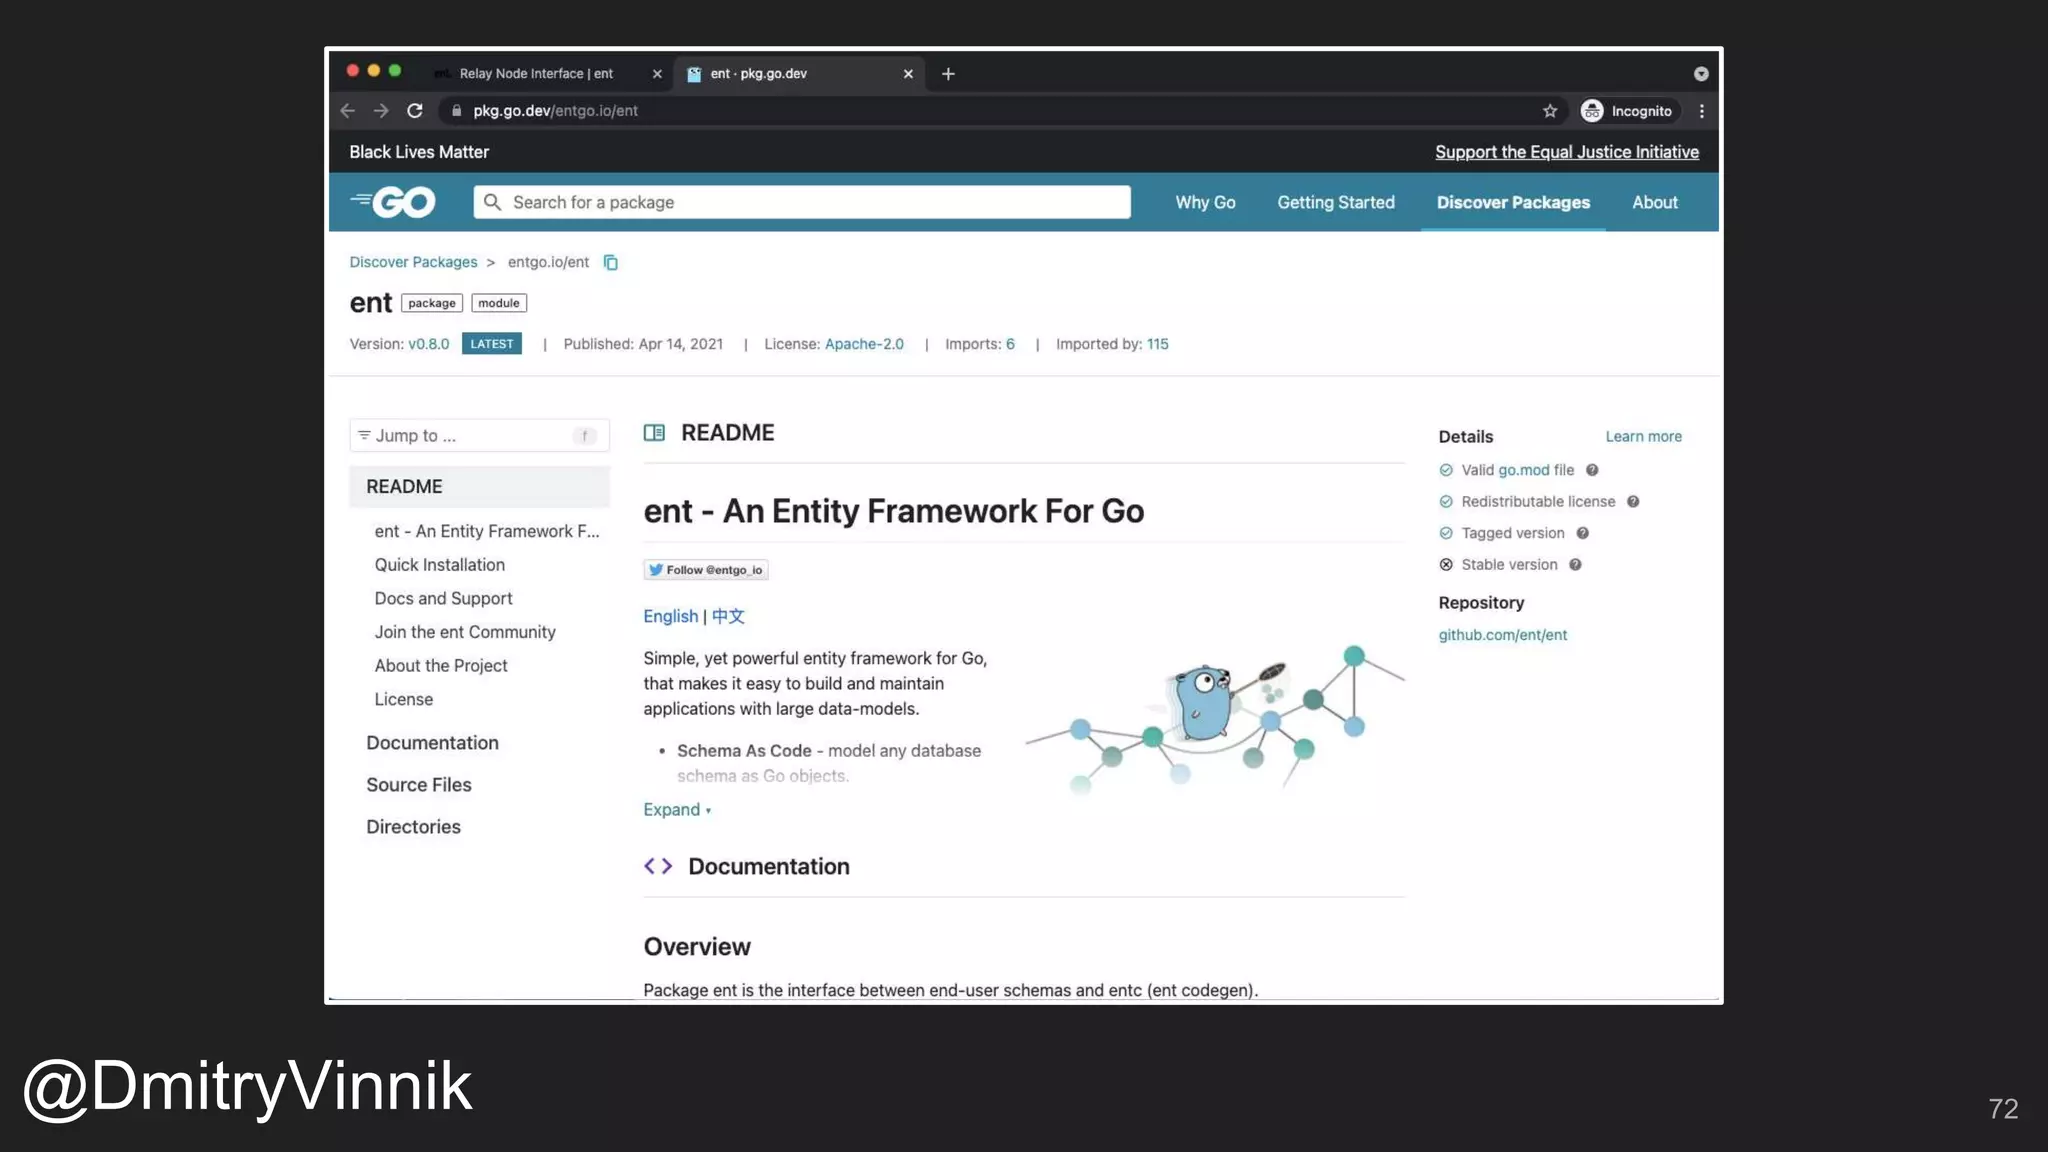Click the copy import path icon
Image resolution: width=2048 pixels, height=1152 pixels.
click(x=610, y=263)
